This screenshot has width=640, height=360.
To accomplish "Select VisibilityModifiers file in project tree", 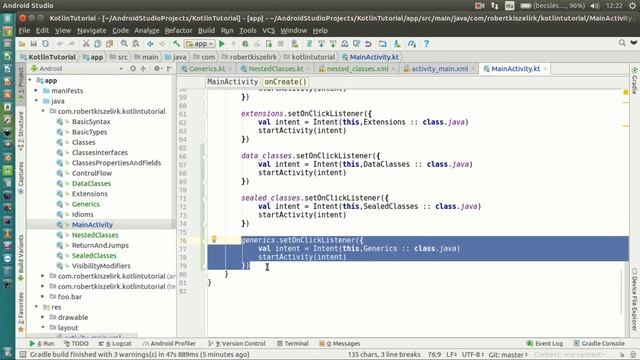I will [101, 266].
